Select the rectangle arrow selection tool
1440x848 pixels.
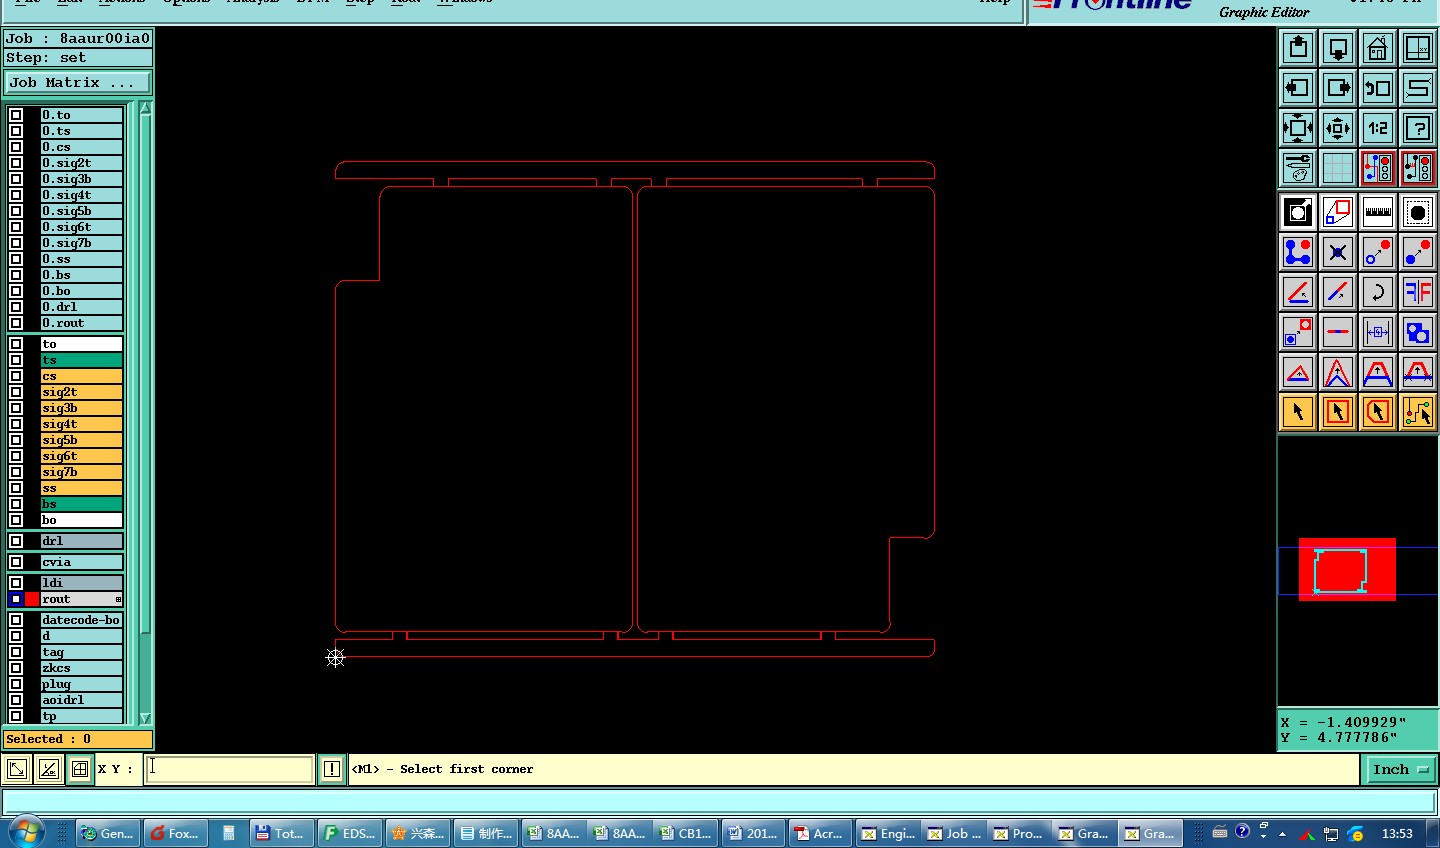(1338, 412)
